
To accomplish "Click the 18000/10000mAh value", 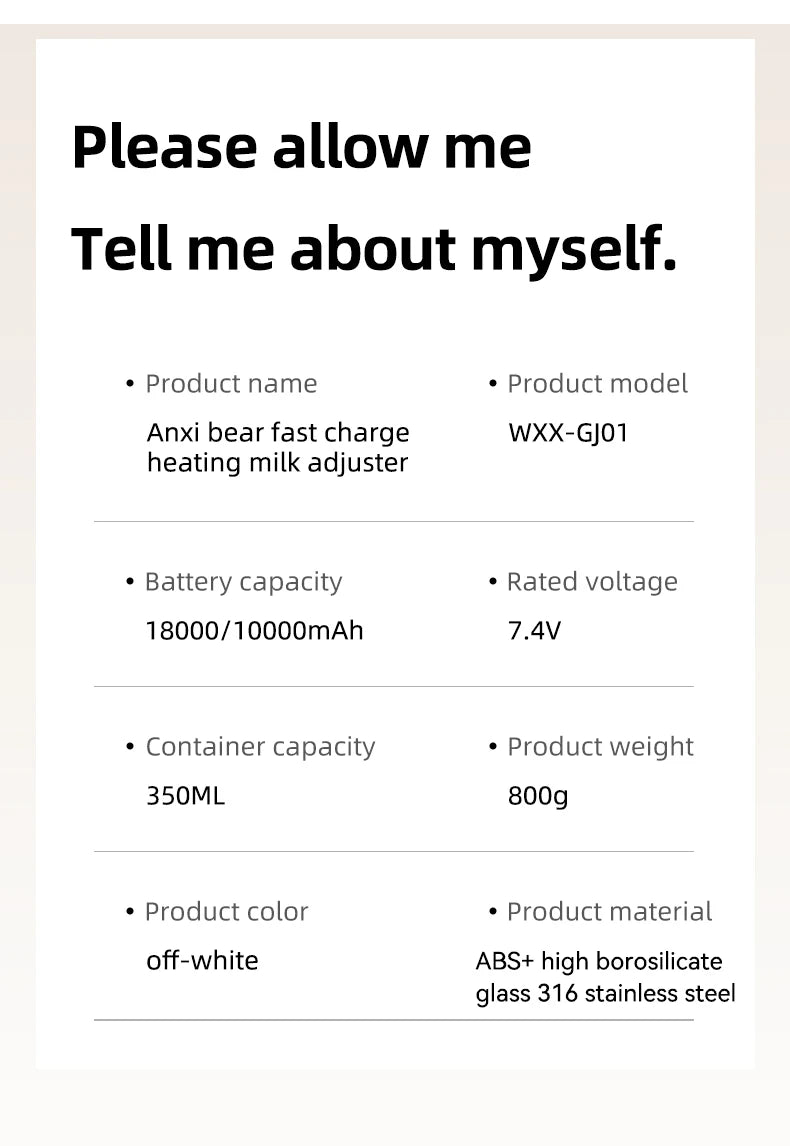I will 255,631.
